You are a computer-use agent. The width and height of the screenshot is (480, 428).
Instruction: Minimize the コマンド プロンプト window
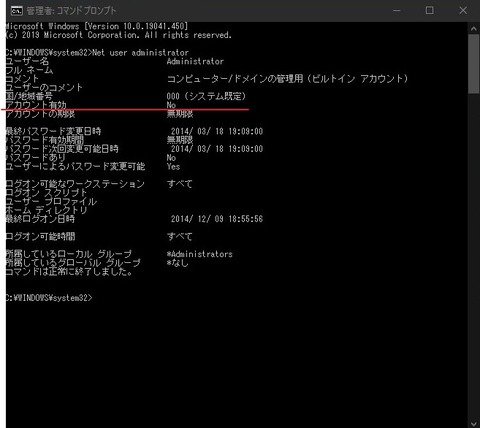pyautogui.click(x=397, y=11)
